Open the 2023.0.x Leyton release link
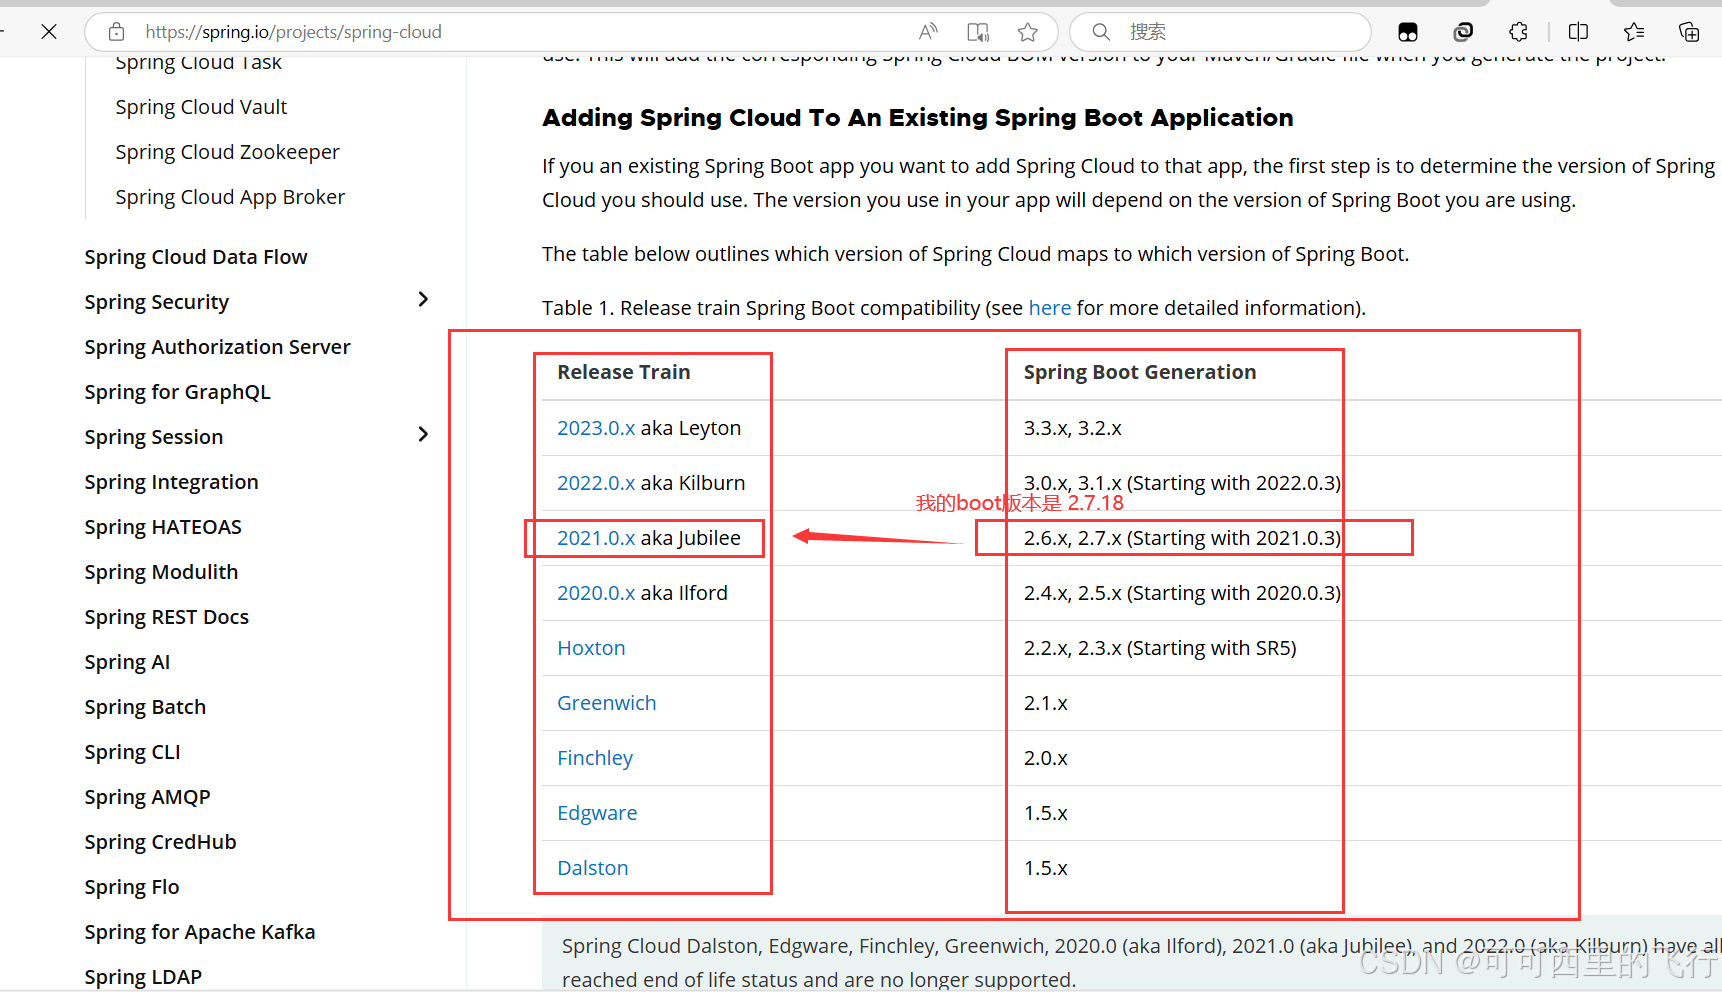Viewport: 1722px width, 992px height. (596, 428)
